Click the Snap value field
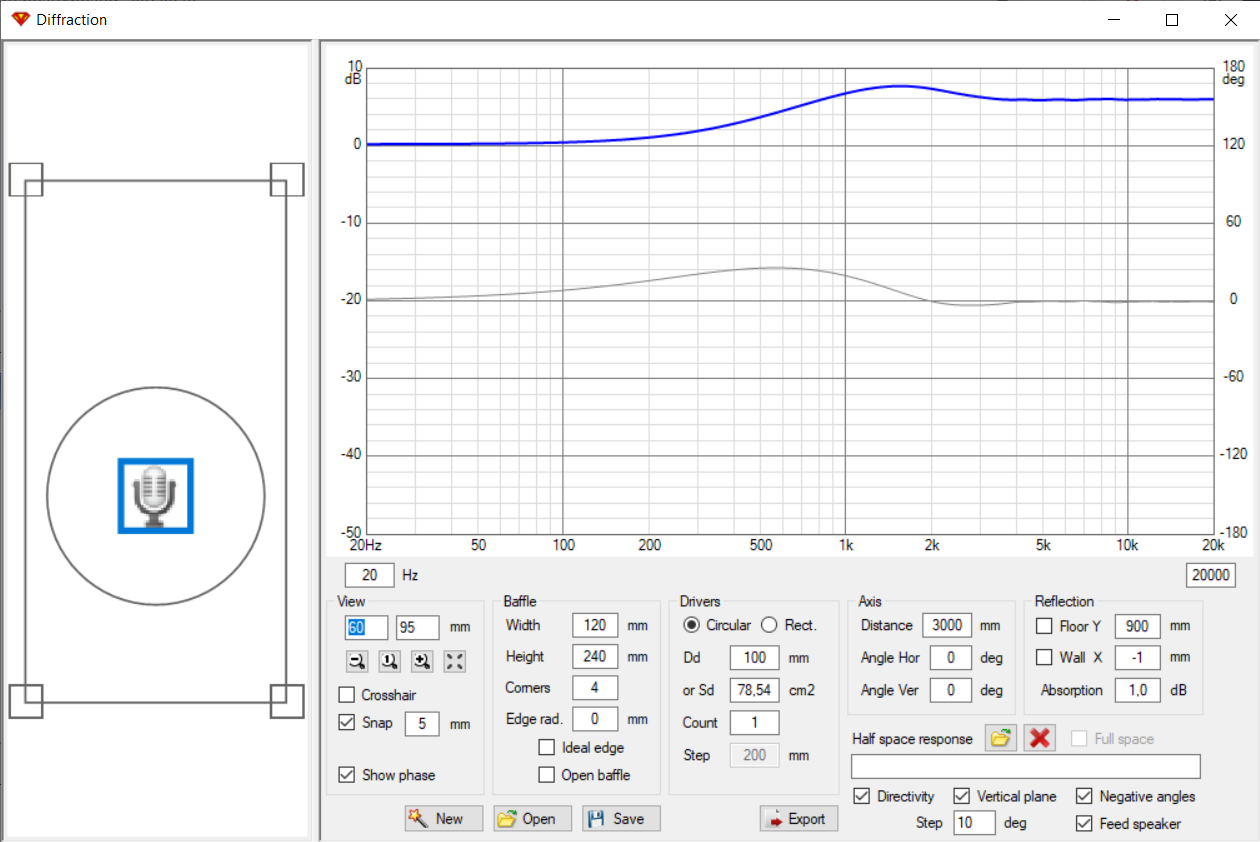1260x842 pixels. pos(422,723)
